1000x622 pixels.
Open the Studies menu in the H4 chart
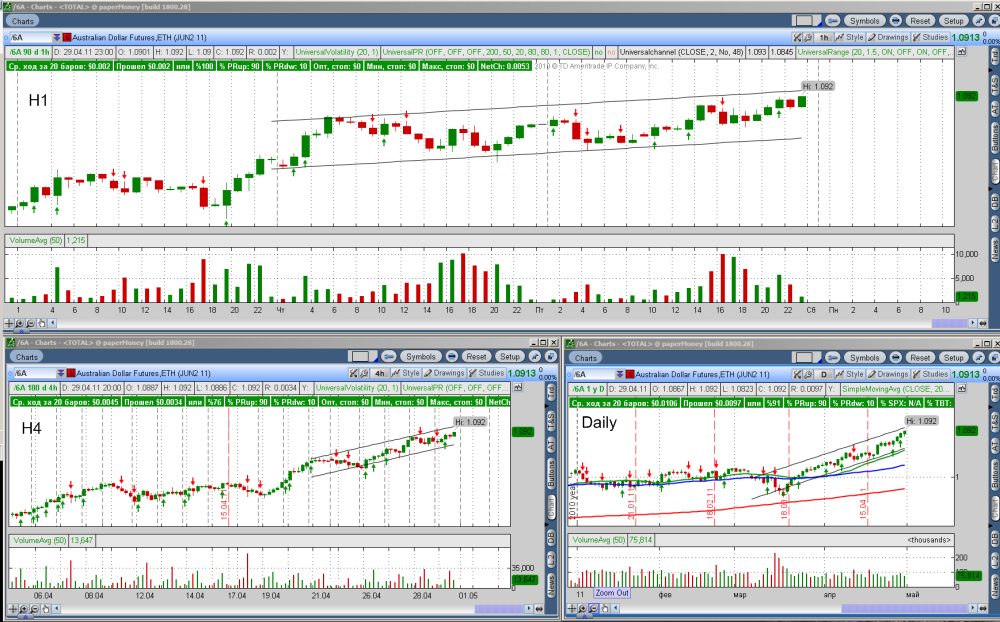coord(487,373)
